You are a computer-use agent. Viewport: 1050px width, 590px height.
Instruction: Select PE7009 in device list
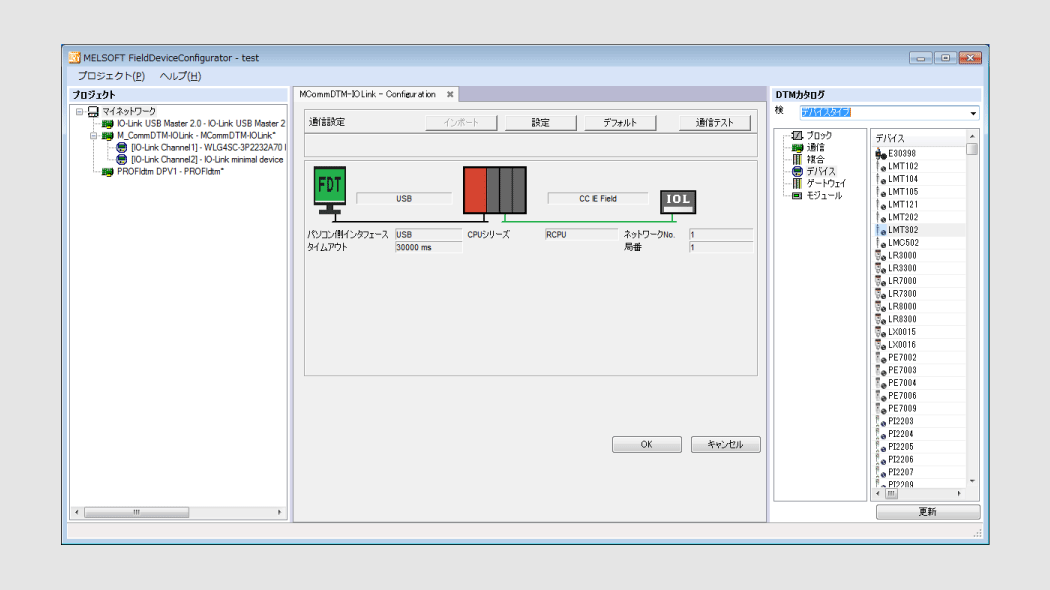point(902,409)
